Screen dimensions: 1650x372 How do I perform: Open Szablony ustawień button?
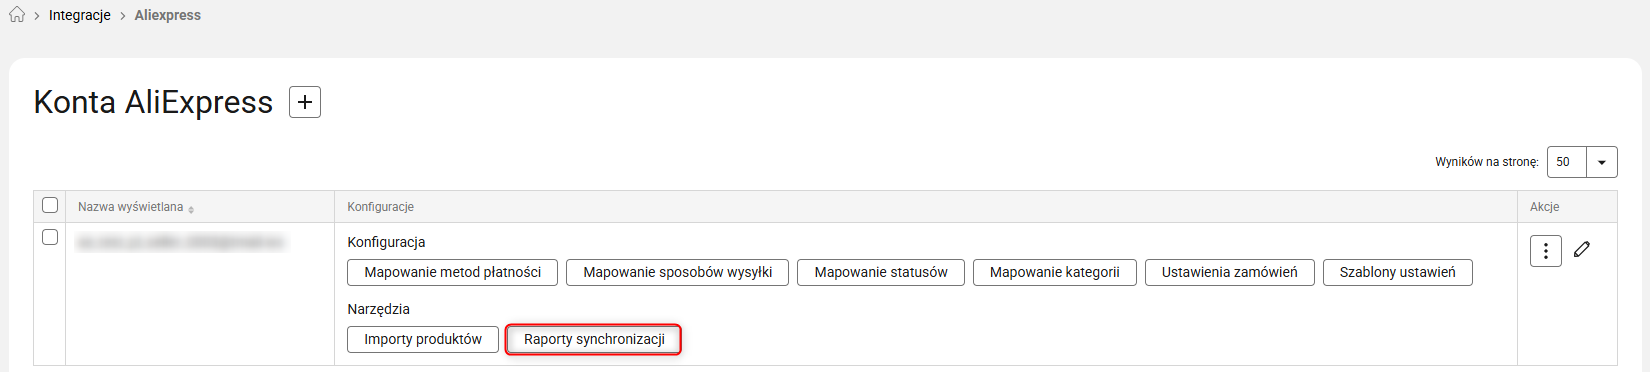point(1398,272)
